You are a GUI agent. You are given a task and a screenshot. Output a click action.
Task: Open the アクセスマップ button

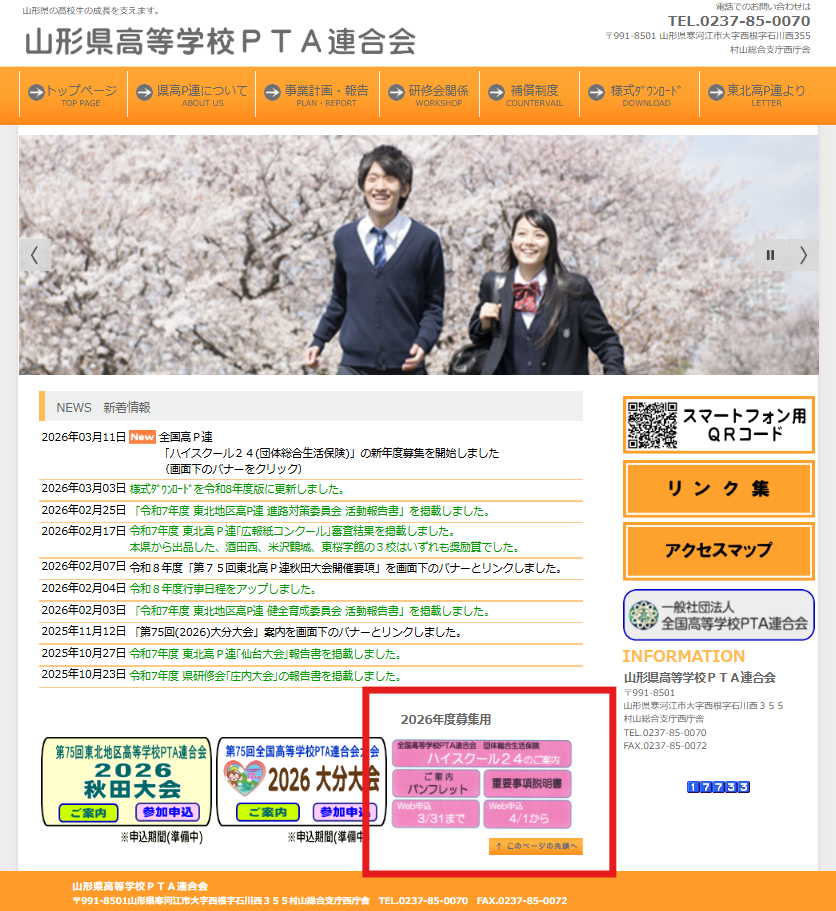(718, 551)
